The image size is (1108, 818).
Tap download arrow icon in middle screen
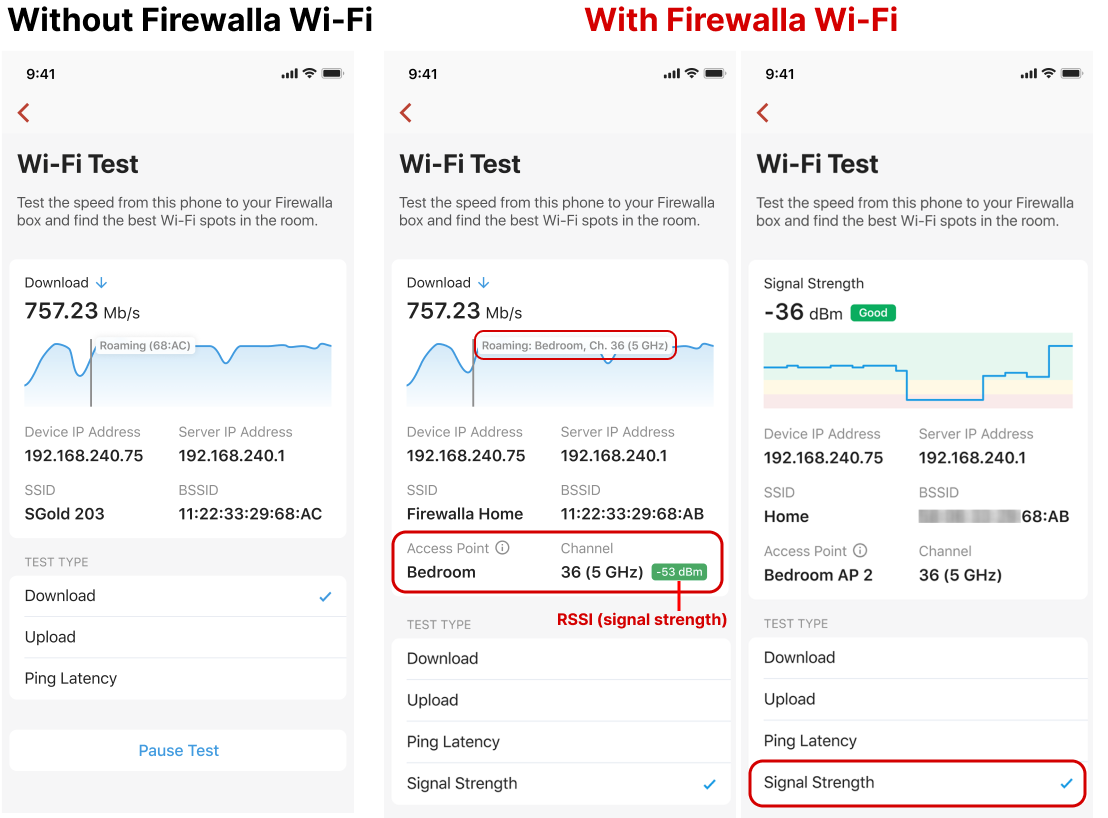(483, 283)
